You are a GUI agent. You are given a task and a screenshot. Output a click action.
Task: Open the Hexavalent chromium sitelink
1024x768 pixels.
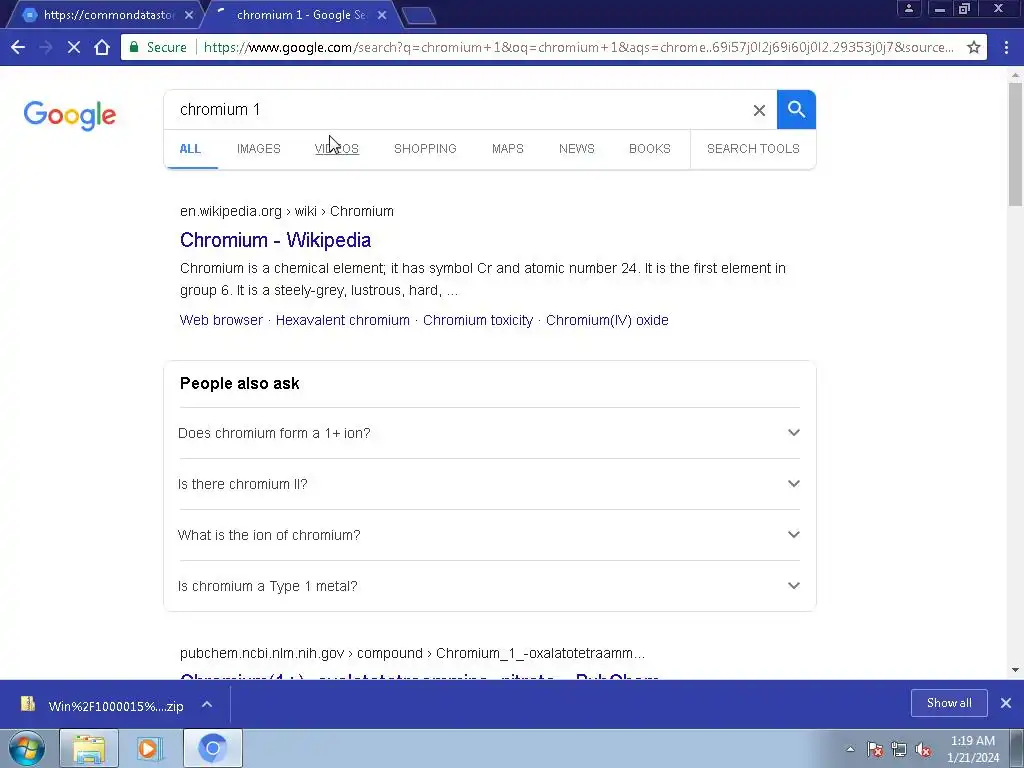[342, 320]
